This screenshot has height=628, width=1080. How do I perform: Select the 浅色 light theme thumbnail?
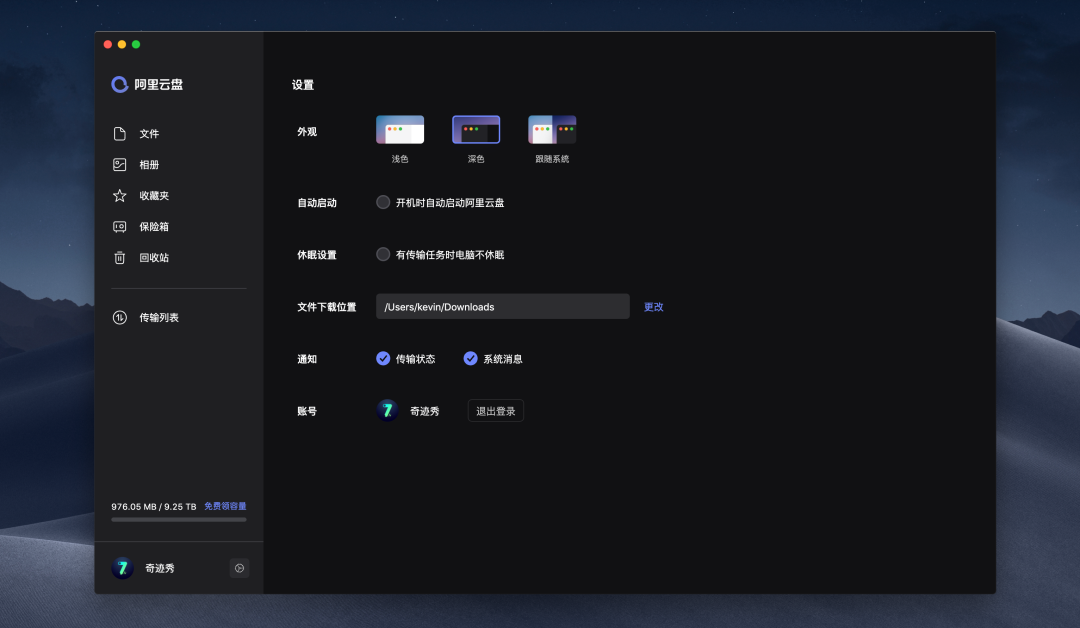400,129
